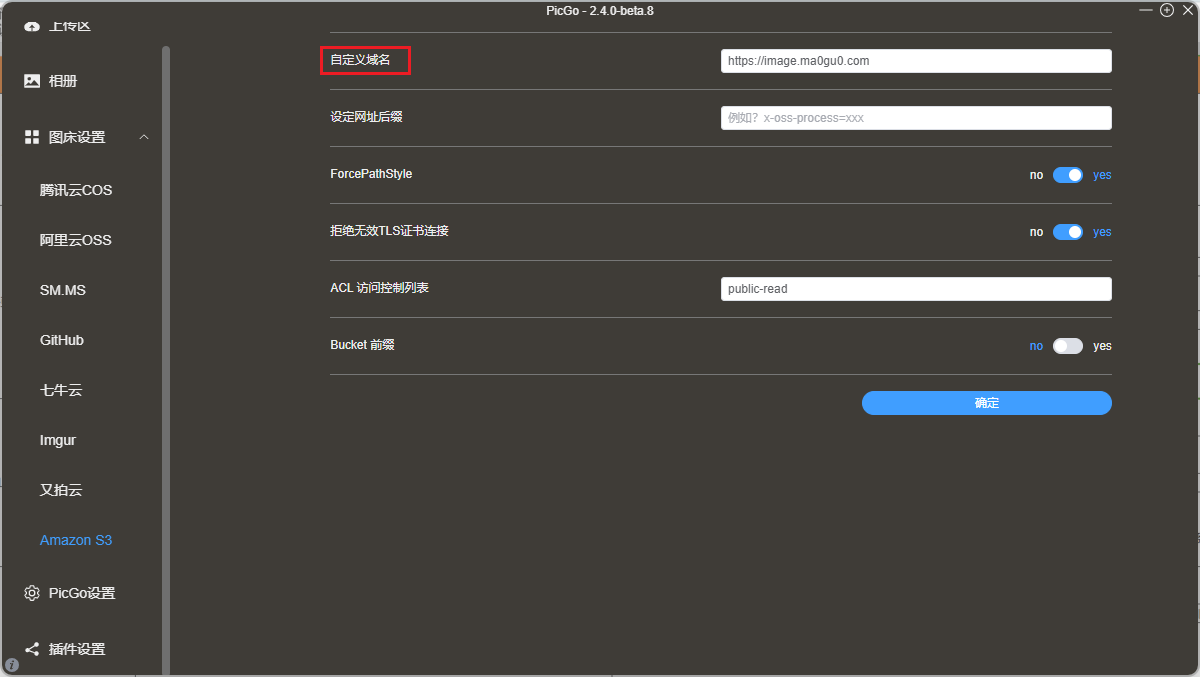Click the ACL public-read input field
The height and width of the screenshot is (677, 1200).
coord(916,289)
